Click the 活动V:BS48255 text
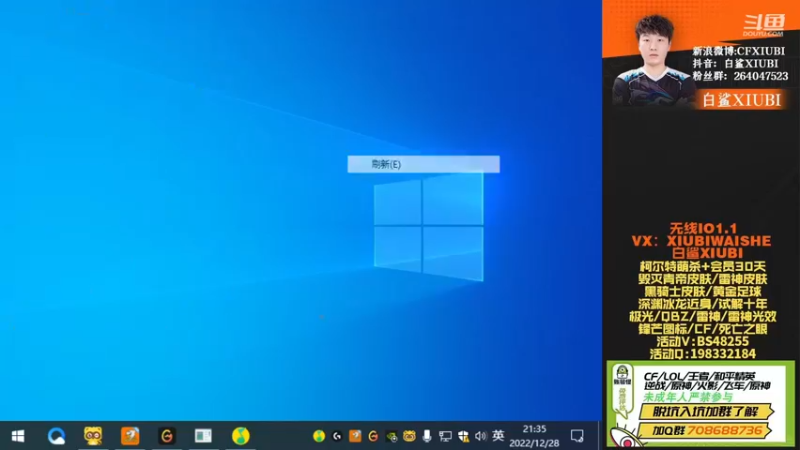 (703, 341)
